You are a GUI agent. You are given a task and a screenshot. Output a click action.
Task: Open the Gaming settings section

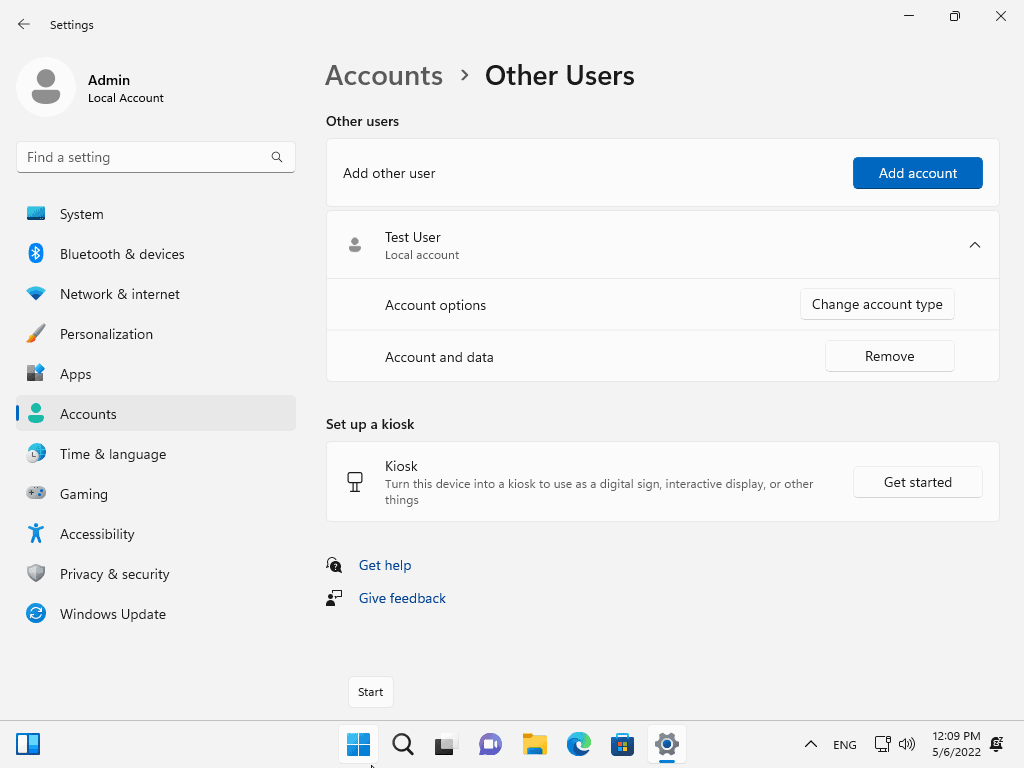point(83,494)
